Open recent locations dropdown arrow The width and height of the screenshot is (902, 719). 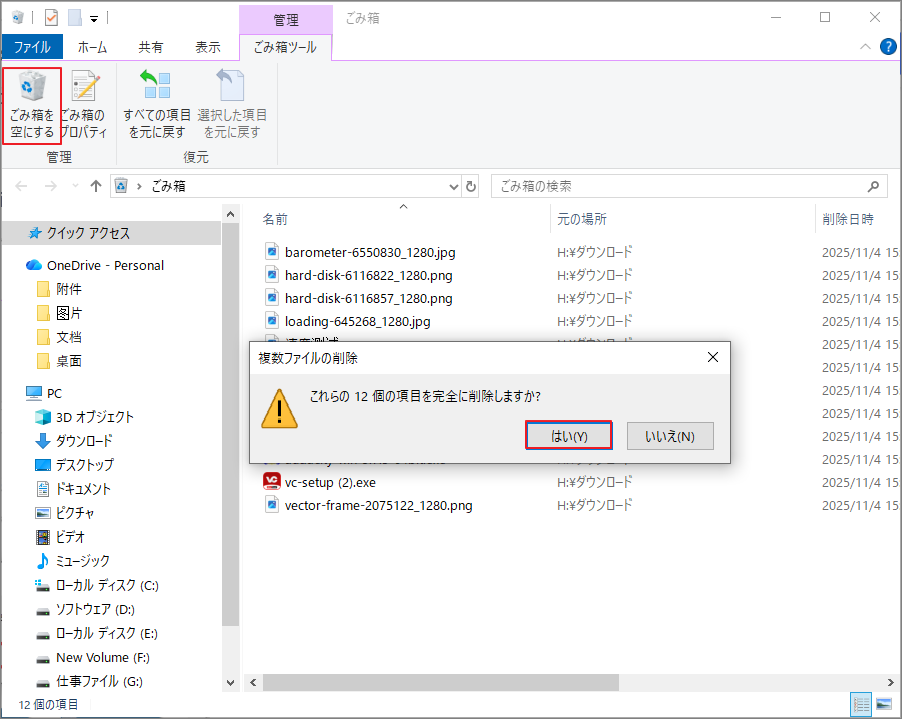(x=75, y=186)
